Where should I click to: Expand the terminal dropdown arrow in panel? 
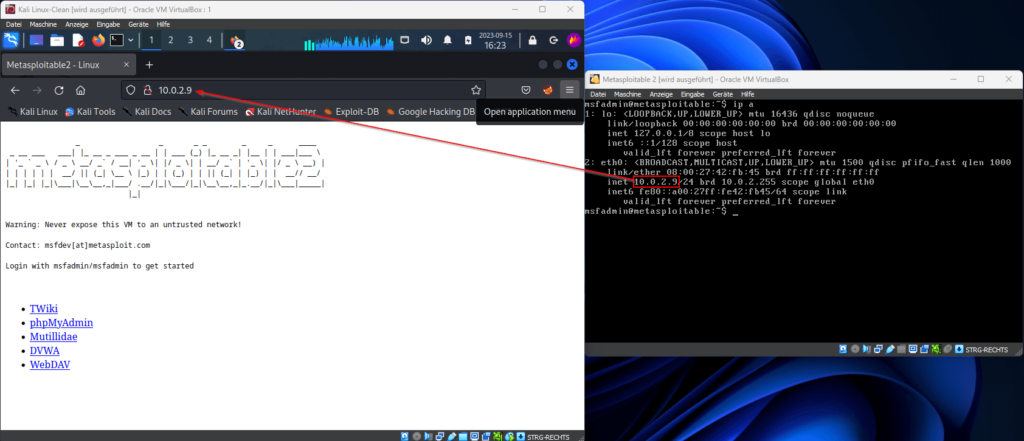click(x=132, y=41)
